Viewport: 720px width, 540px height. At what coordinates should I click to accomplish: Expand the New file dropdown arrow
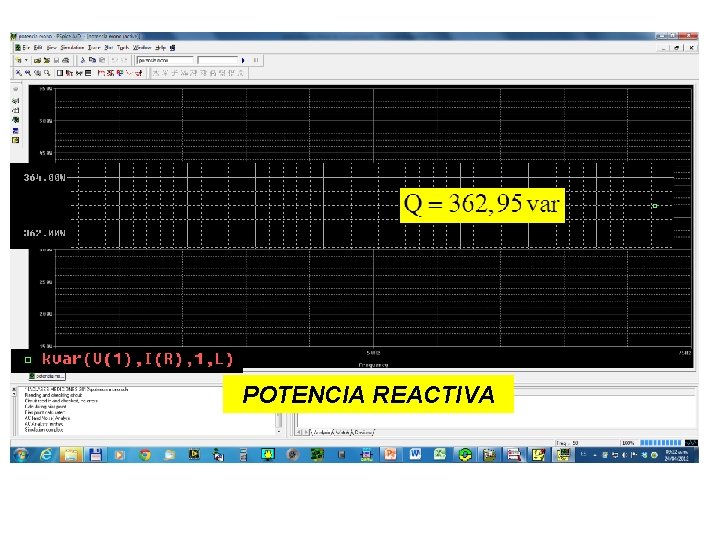pos(26,60)
